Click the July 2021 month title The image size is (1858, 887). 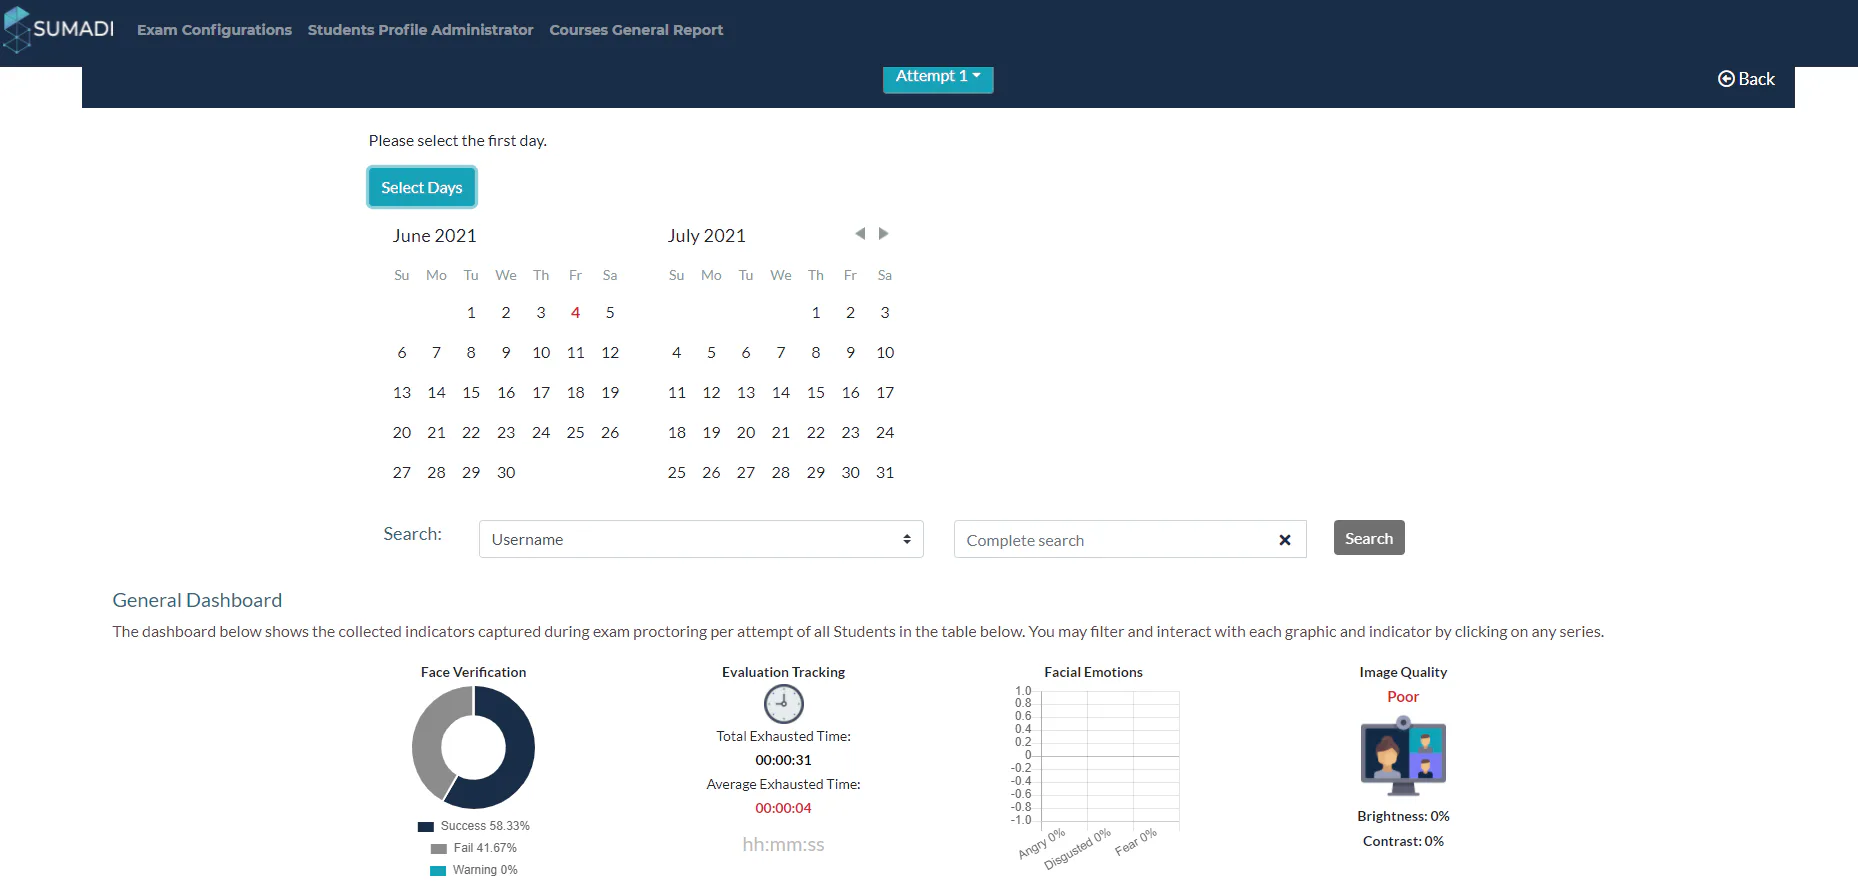point(707,236)
